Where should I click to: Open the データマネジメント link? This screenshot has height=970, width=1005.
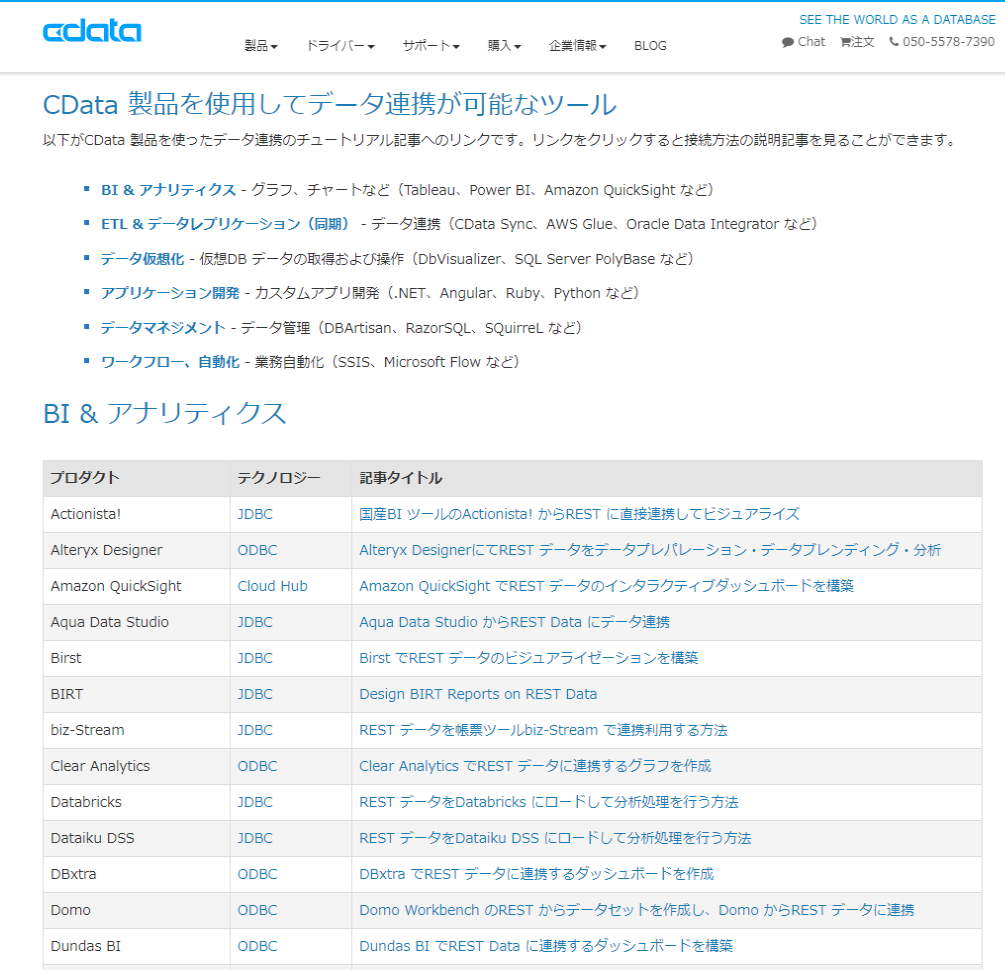(163, 328)
